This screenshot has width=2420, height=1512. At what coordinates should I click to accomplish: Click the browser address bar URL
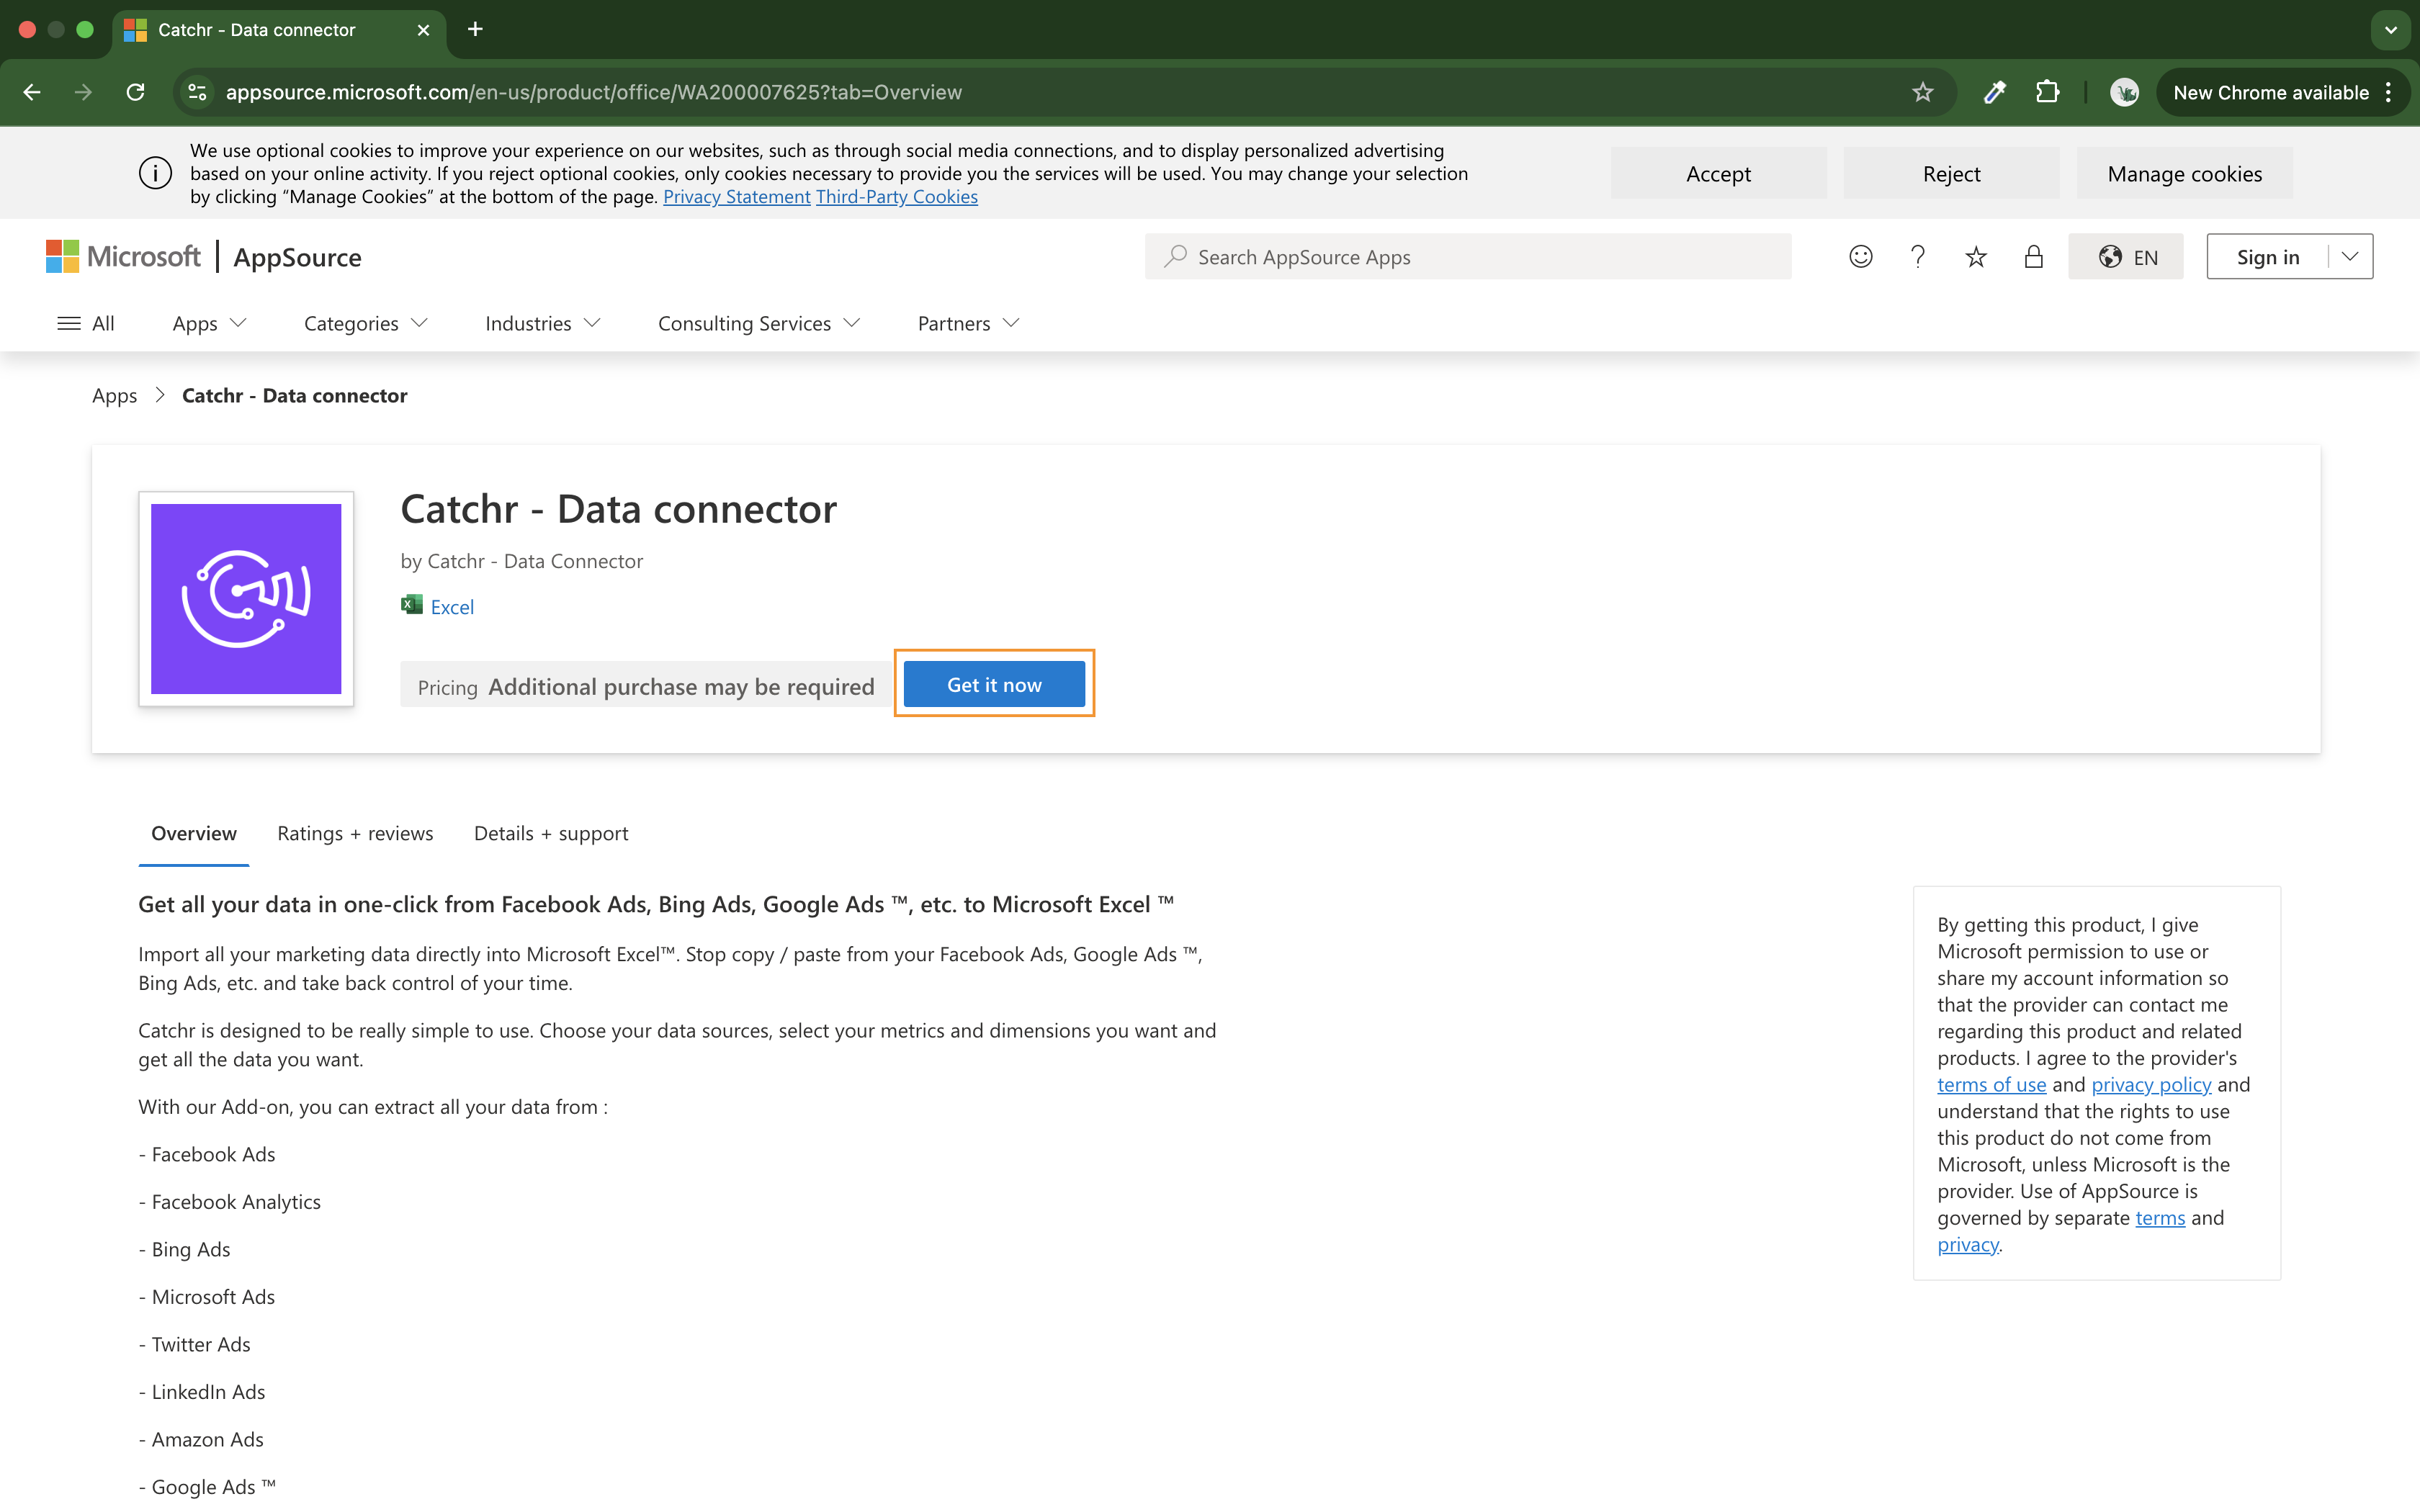pyautogui.click(x=594, y=92)
